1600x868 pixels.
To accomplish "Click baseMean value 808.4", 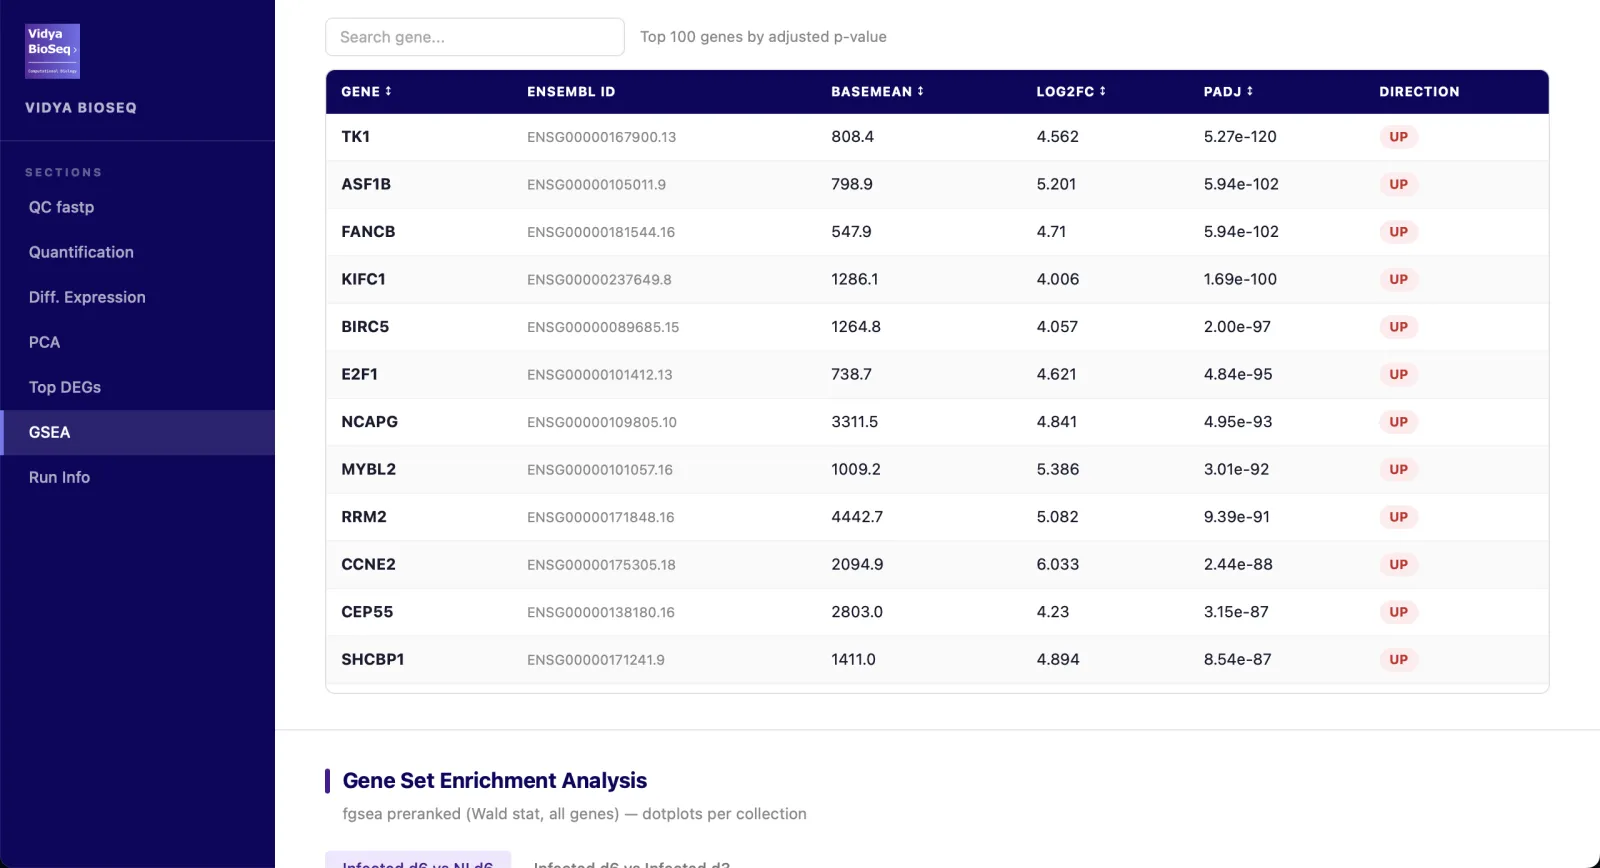I will click(852, 136).
